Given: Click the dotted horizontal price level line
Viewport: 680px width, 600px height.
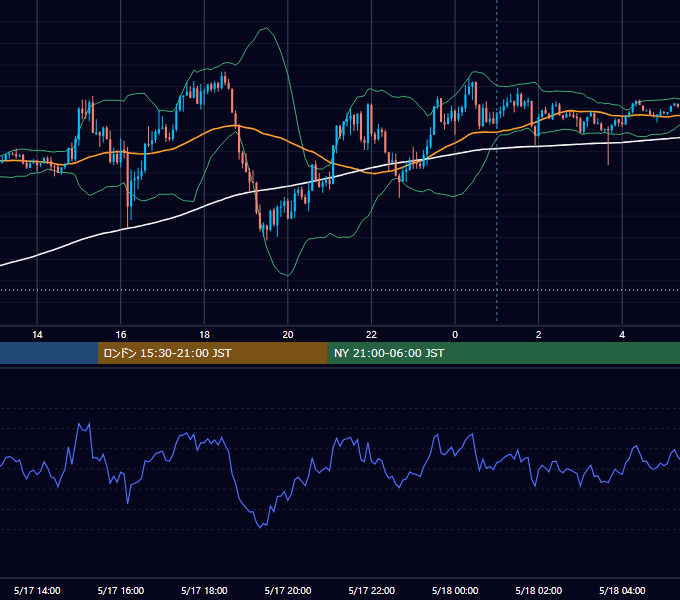Looking at the screenshot, I should (340, 290).
